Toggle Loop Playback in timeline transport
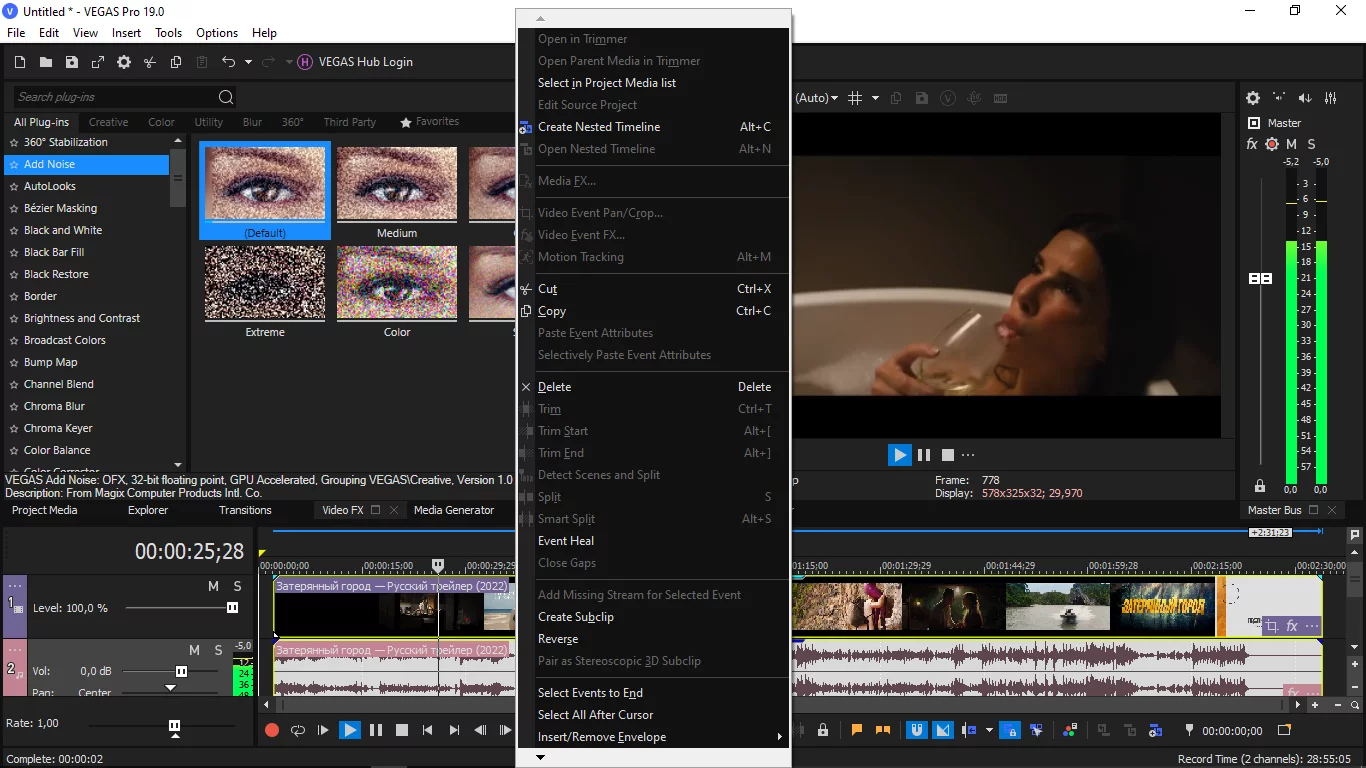The height and width of the screenshot is (768, 1366). [x=297, y=730]
